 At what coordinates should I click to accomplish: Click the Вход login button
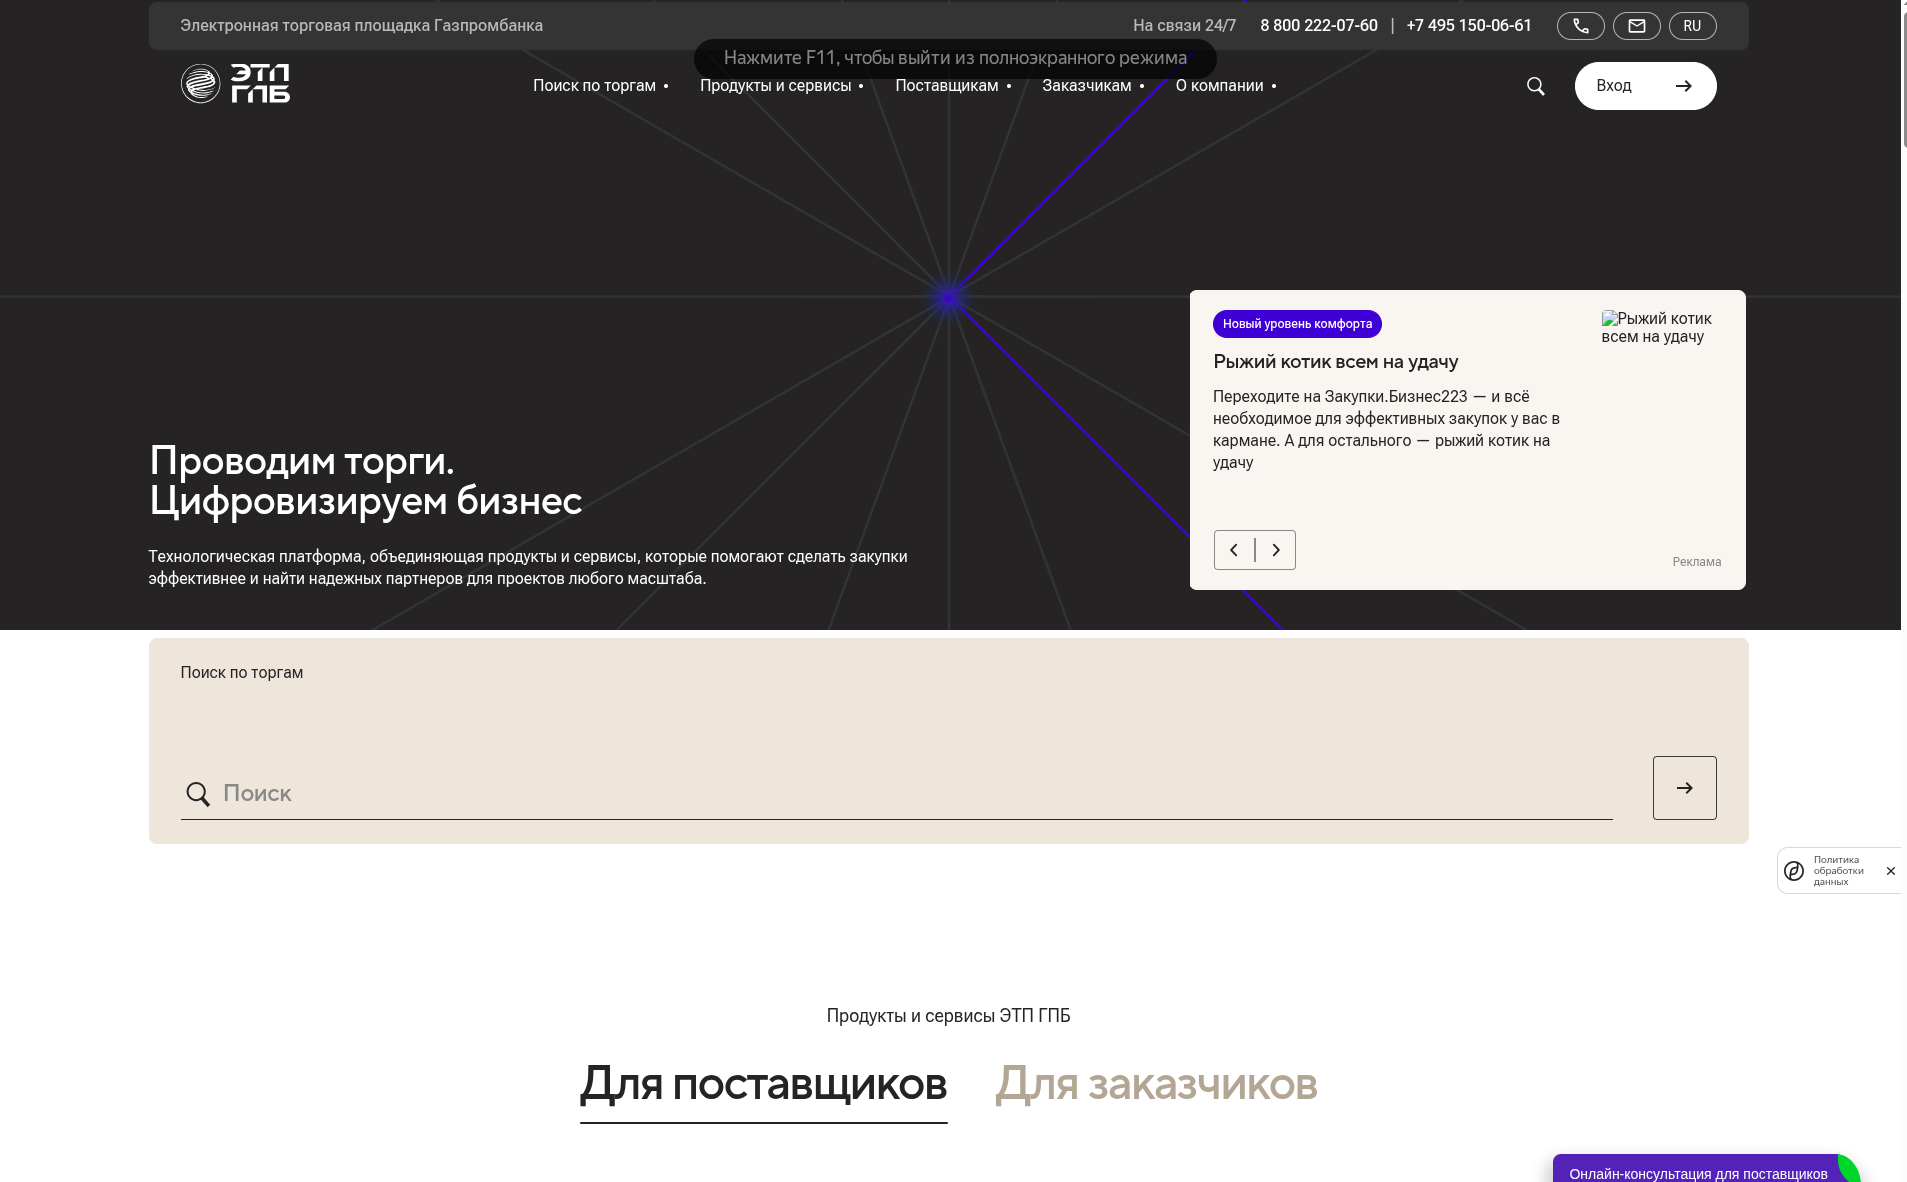(1645, 86)
